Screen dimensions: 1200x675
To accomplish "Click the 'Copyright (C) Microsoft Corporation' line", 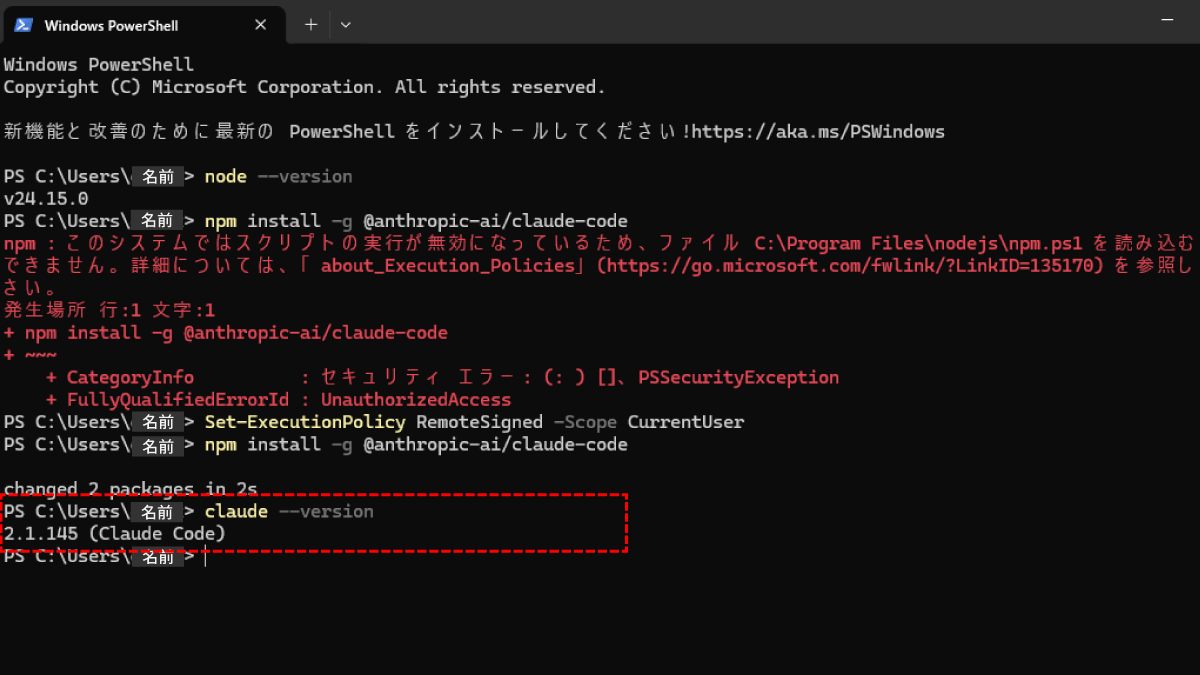I will point(304,87).
